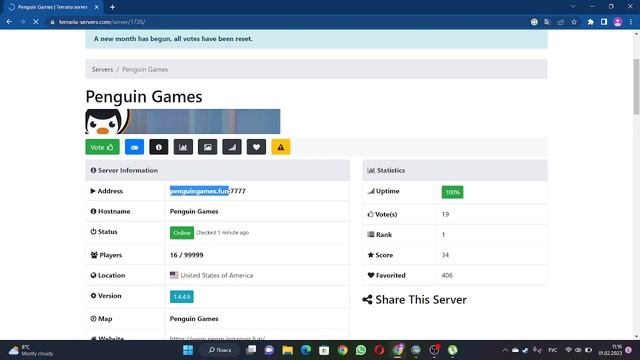
Task: Open the server info icon button
Action: pyautogui.click(x=159, y=147)
